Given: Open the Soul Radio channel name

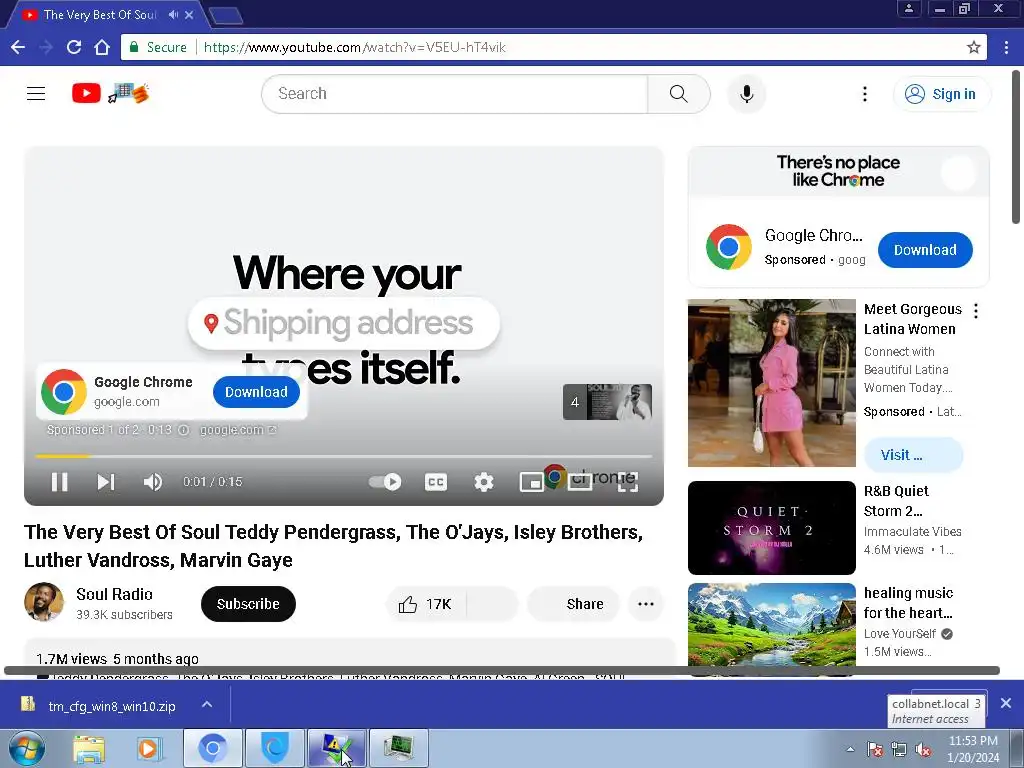Looking at the screenshot, I should pos(114,594).
